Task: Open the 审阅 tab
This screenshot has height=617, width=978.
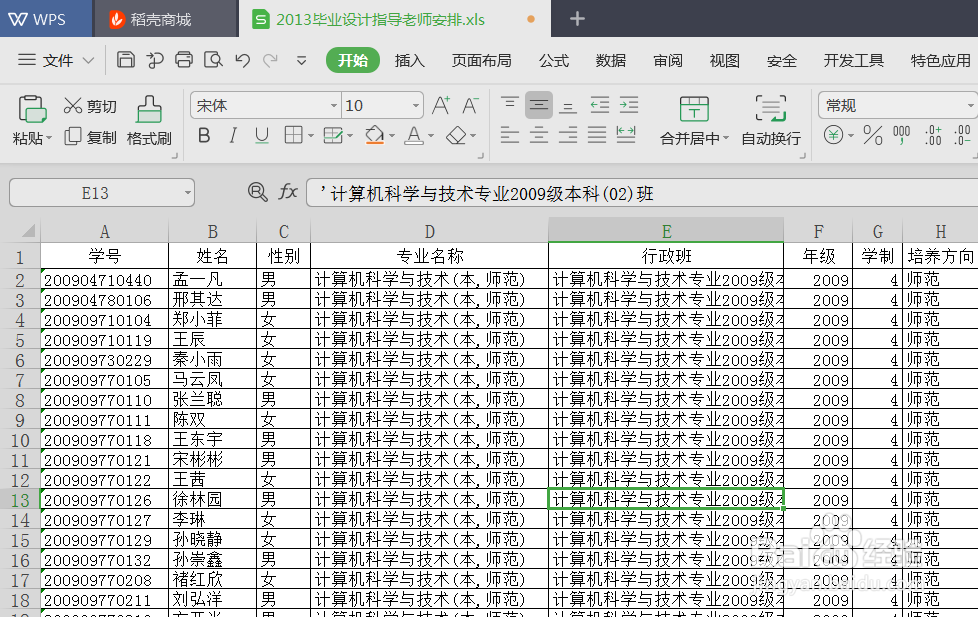Action: coord(668,61)
